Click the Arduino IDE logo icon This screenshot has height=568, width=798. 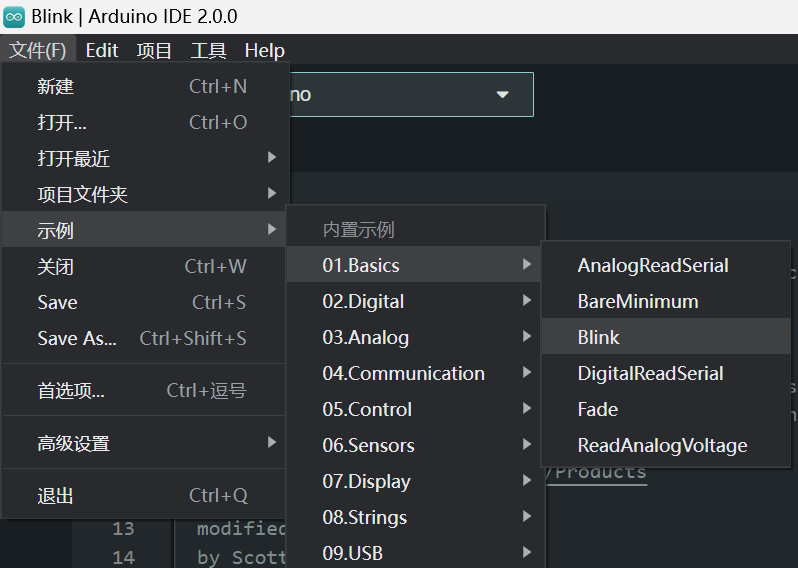pos(14,17)
